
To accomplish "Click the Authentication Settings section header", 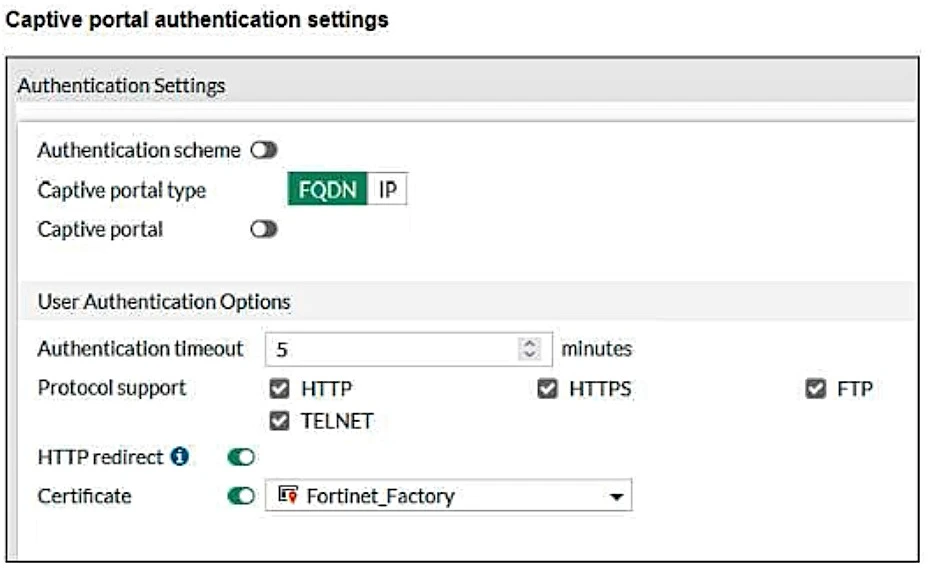I will pyautogui.click(x=122, y=86).
